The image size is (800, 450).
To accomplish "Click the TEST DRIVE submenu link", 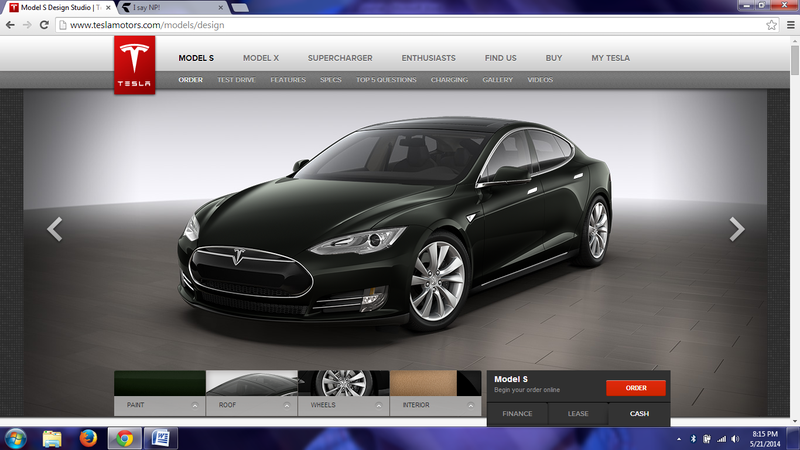I will [x=236, y=80].
